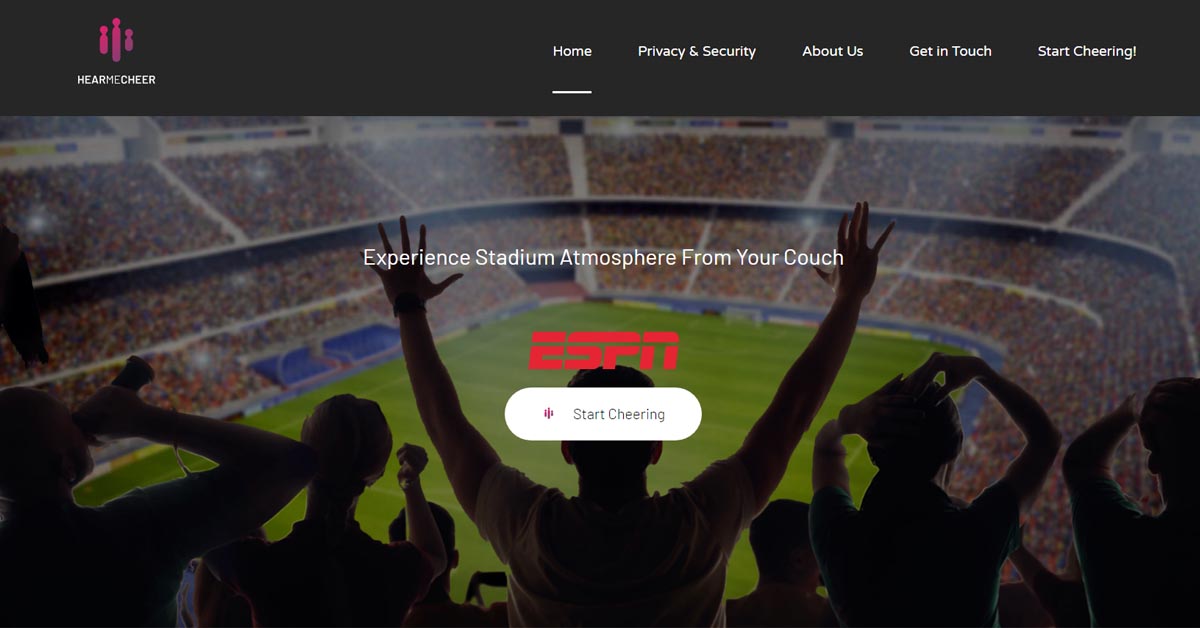The width and height of the screenshot is (1200, 628).
Task: Click the white underline beneath Home
Action: coord(572,91)
